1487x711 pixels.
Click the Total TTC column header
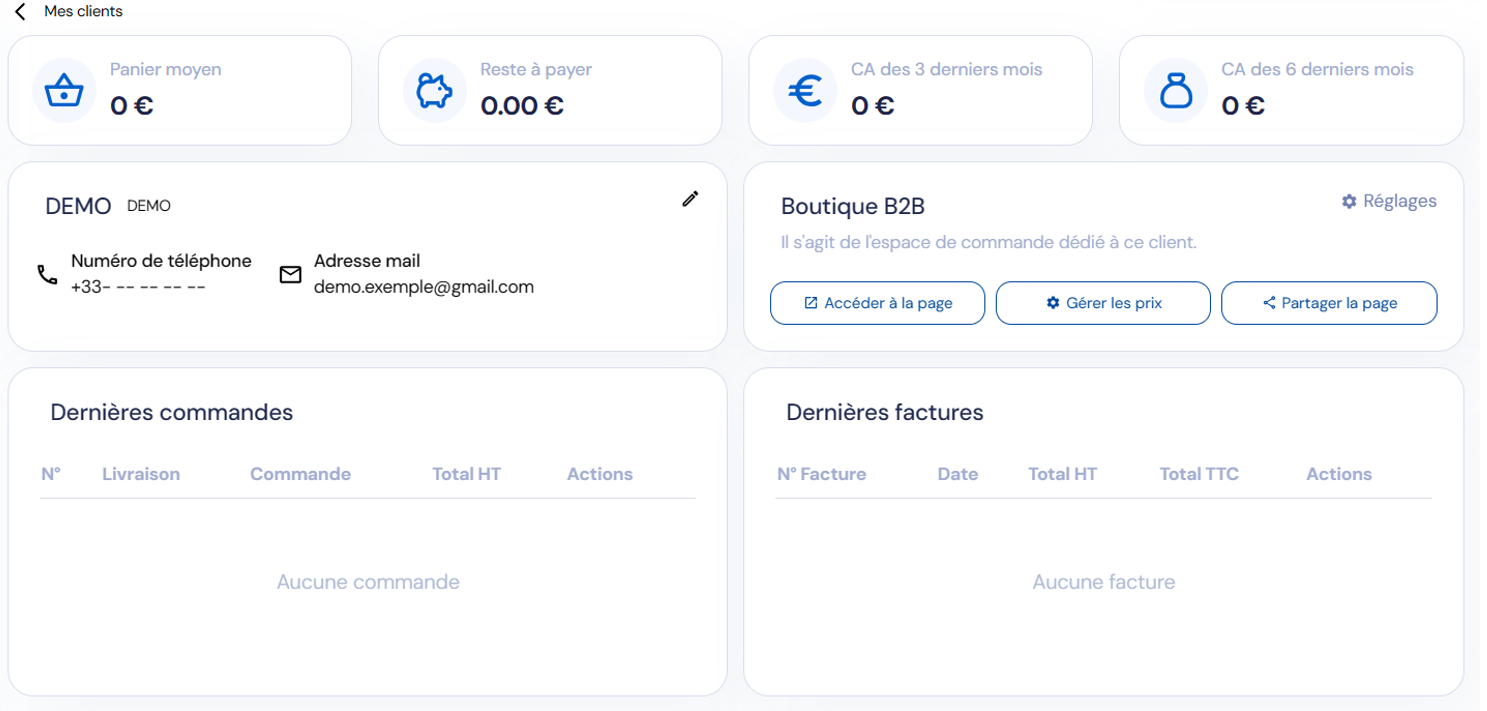(1199, 474)
